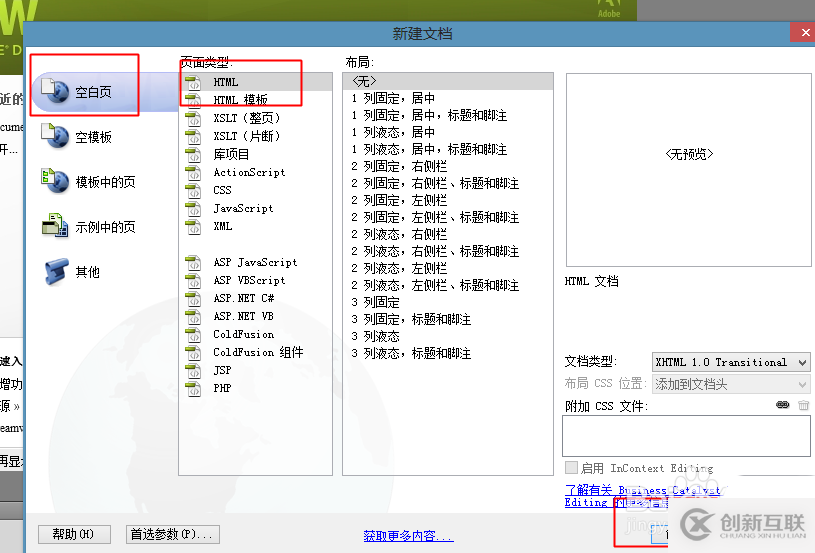815x553 pixels.
Task: Select layout '1 列固定，居中，标题和脚注'
Action: click(x=448, y=115)
